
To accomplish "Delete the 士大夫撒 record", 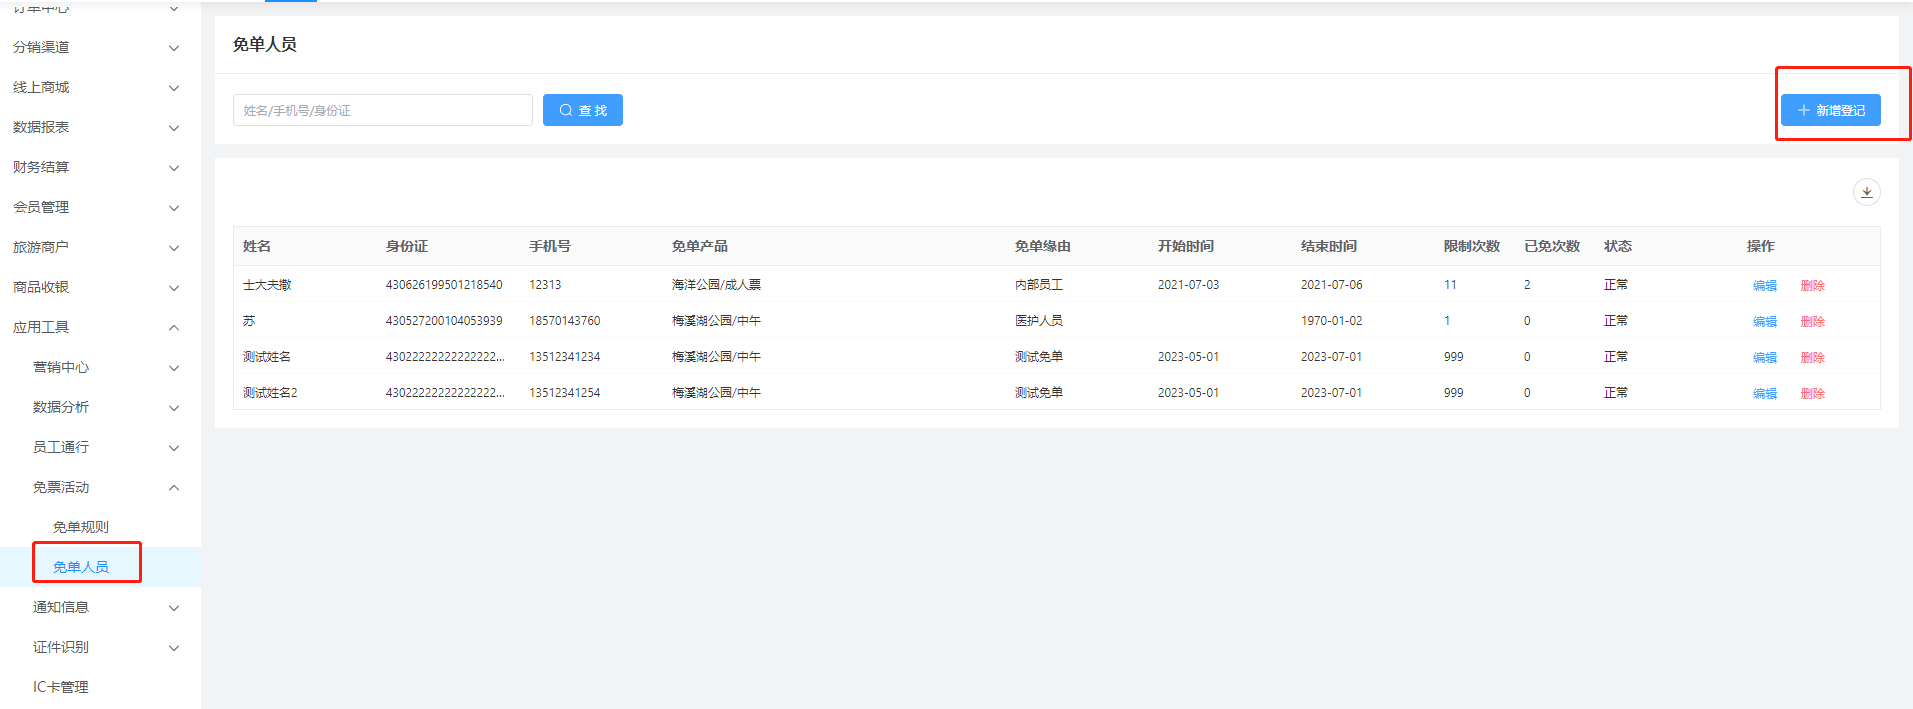I will coord(1812,286).
